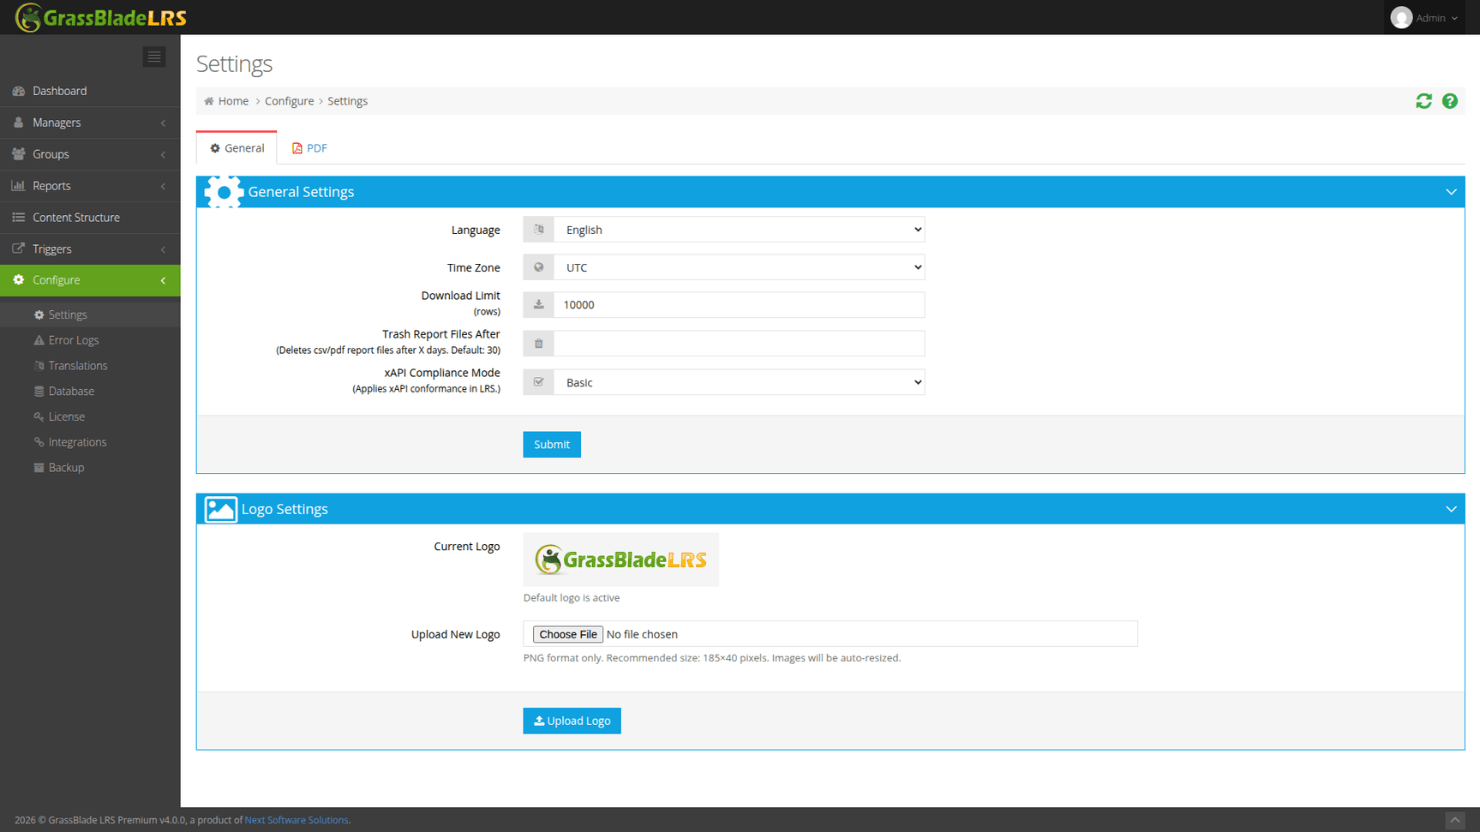Open the Dashboard menu item

pos(90,91)
